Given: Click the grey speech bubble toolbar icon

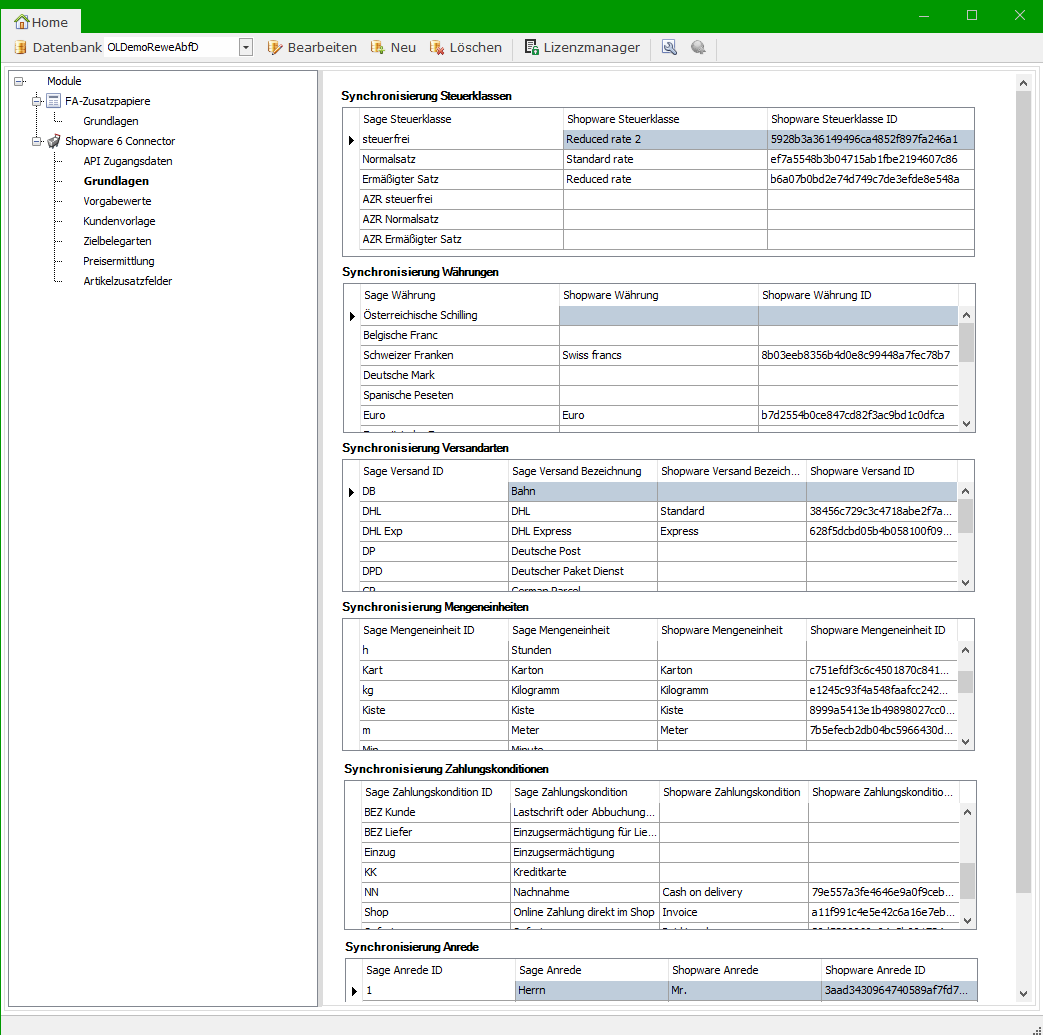Looking at the screenshot, I should pyautogui.click(x=698, y=47).
